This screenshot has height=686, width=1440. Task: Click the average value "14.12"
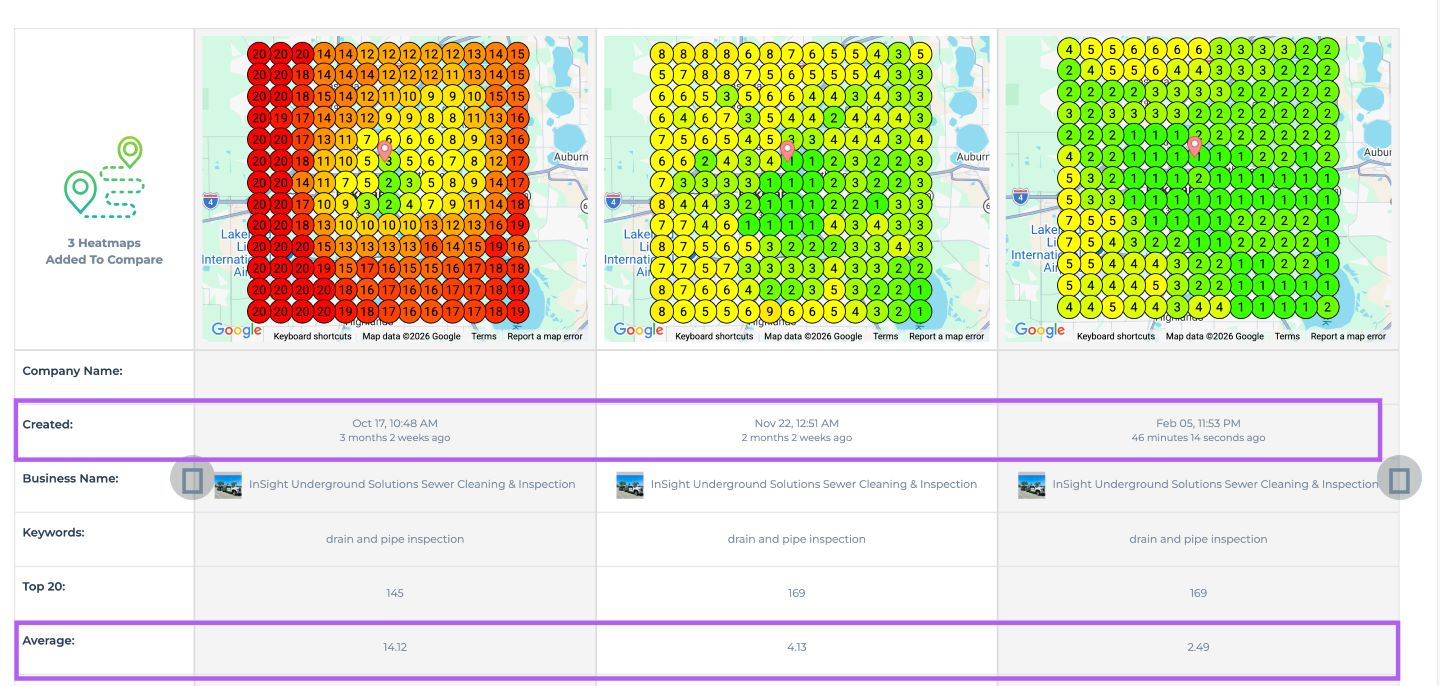pyautogui.click(x=395, y=647)
